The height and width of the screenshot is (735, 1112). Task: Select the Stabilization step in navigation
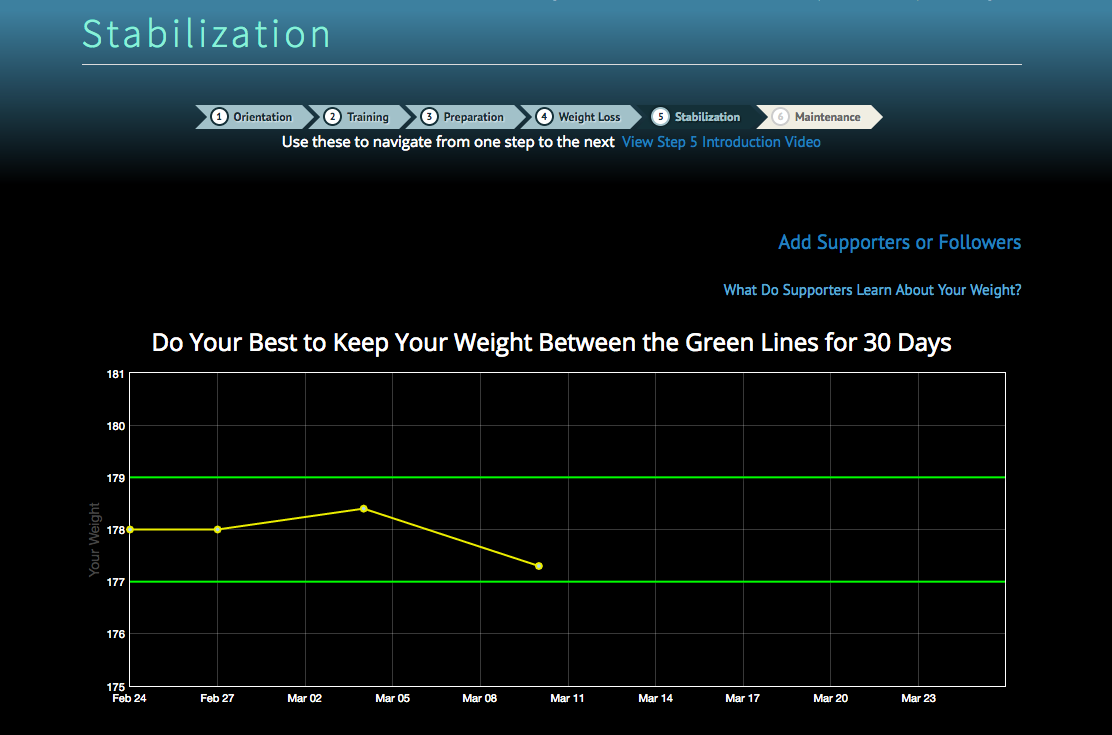pyautogui.click(x=706, y=117)
